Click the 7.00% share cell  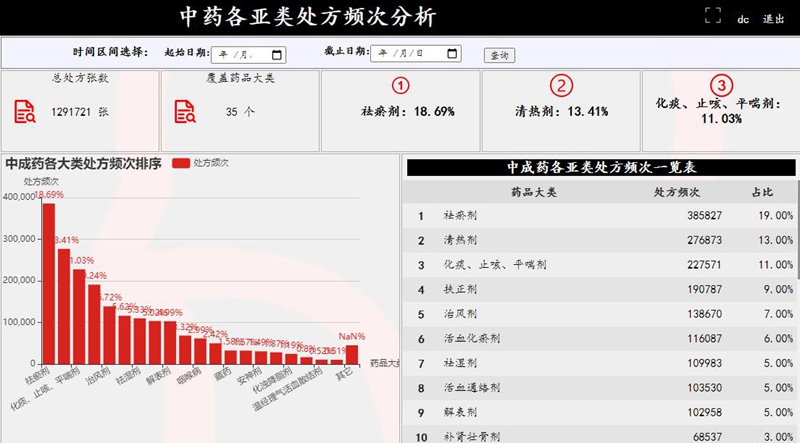(778, 314)
